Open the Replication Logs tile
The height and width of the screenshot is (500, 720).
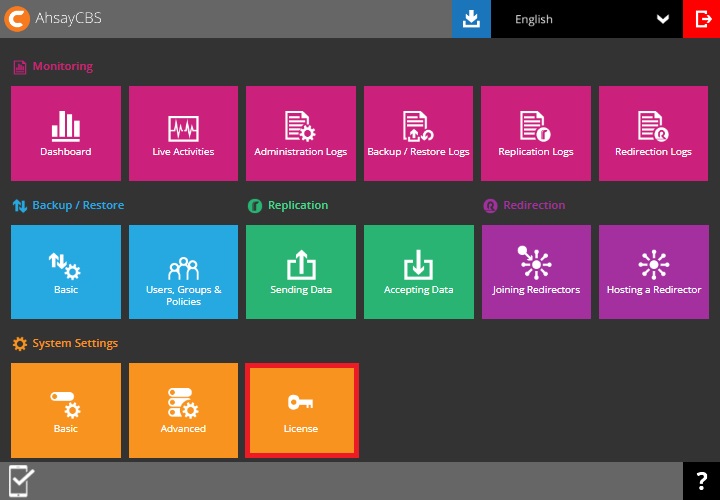click(x=536, y=133)
